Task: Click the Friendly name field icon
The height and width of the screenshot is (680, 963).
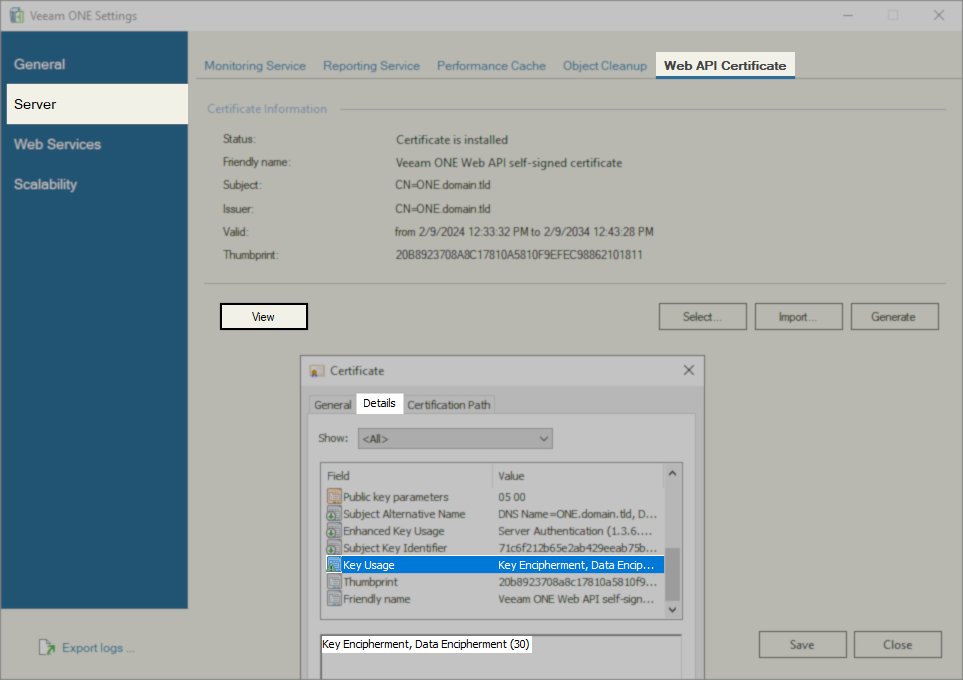Action: (334, 599)
